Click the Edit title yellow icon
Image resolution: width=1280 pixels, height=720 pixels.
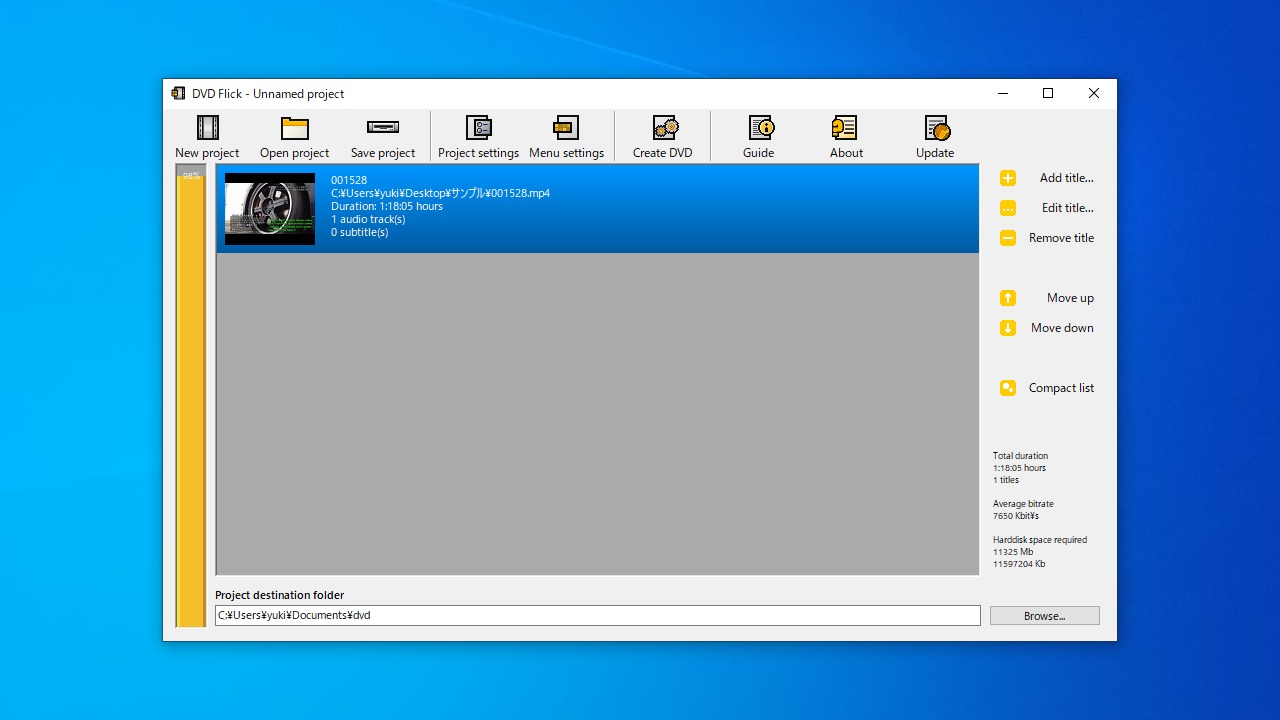tap(1008, 208)
